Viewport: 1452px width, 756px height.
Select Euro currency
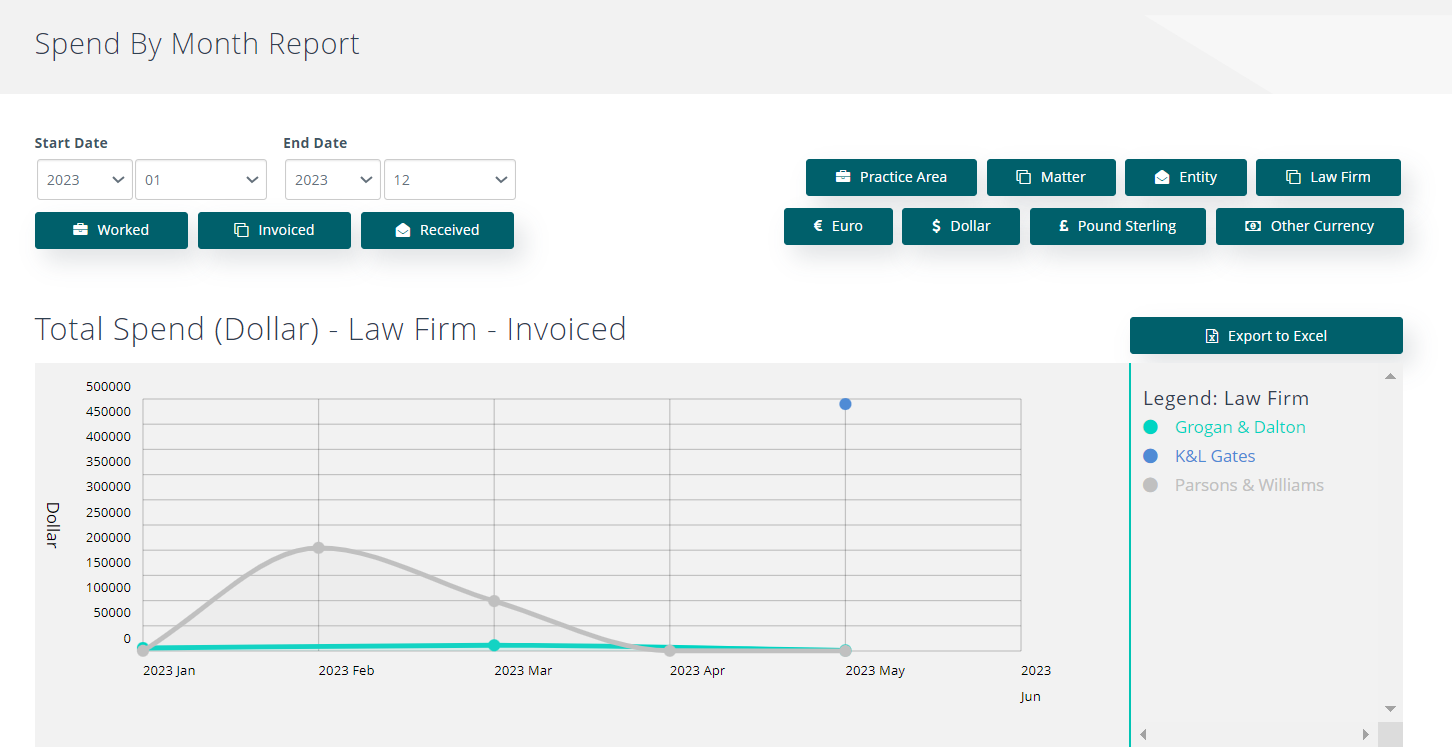coord(838,226)
